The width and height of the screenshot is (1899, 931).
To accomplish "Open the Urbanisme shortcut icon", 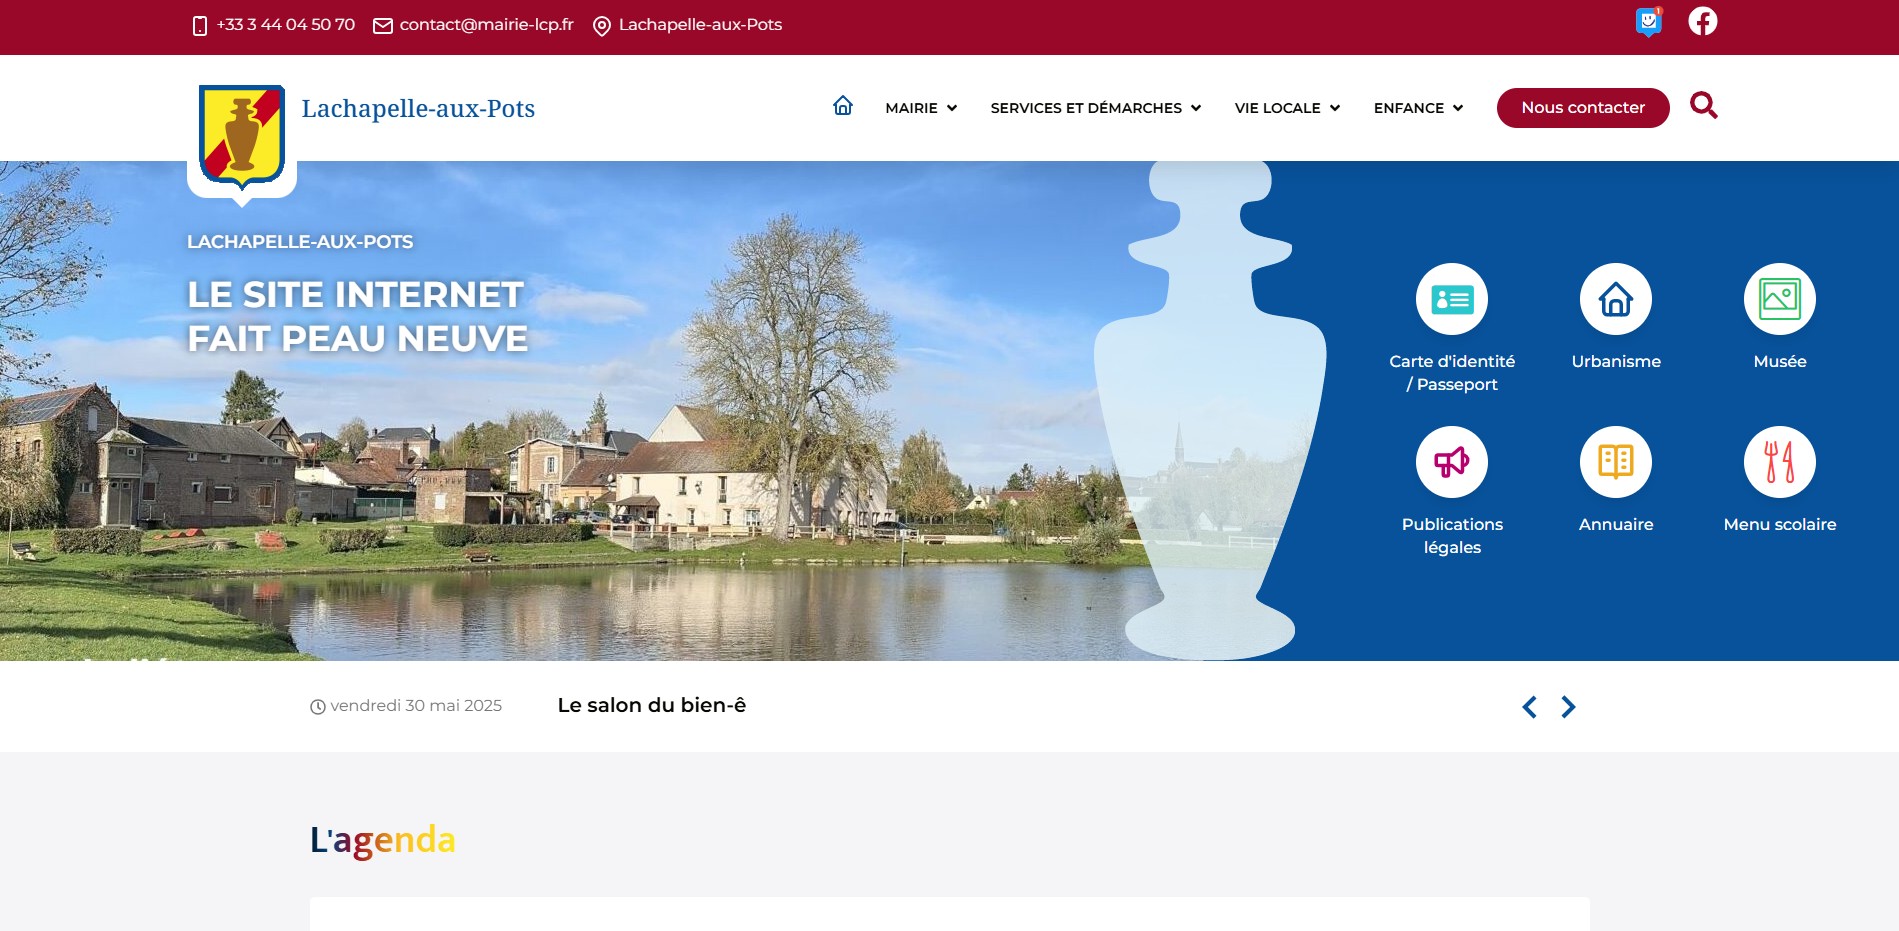I will tap(1616, 299).
